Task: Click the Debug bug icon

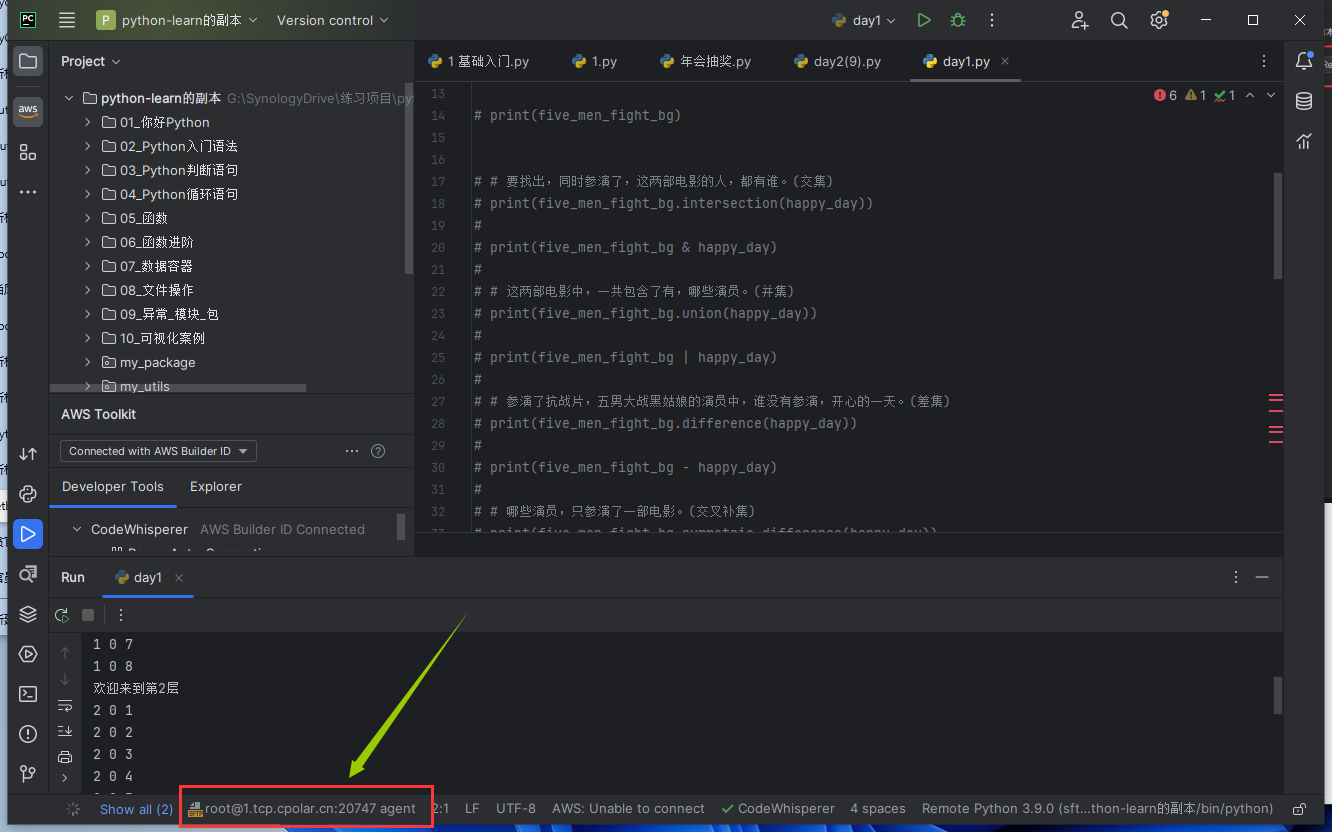Action: [958, 20]
